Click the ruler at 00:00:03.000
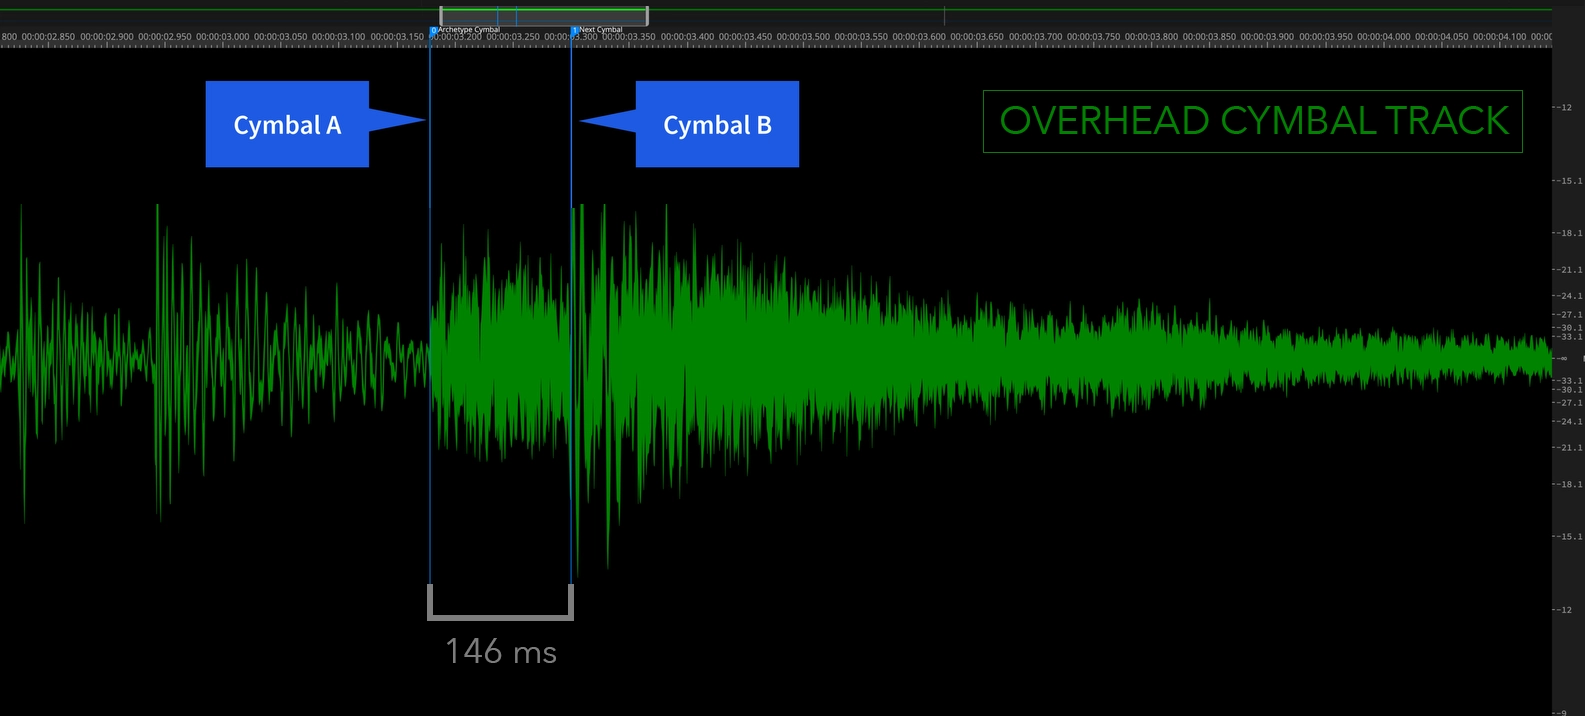 [x=223, y=37]
